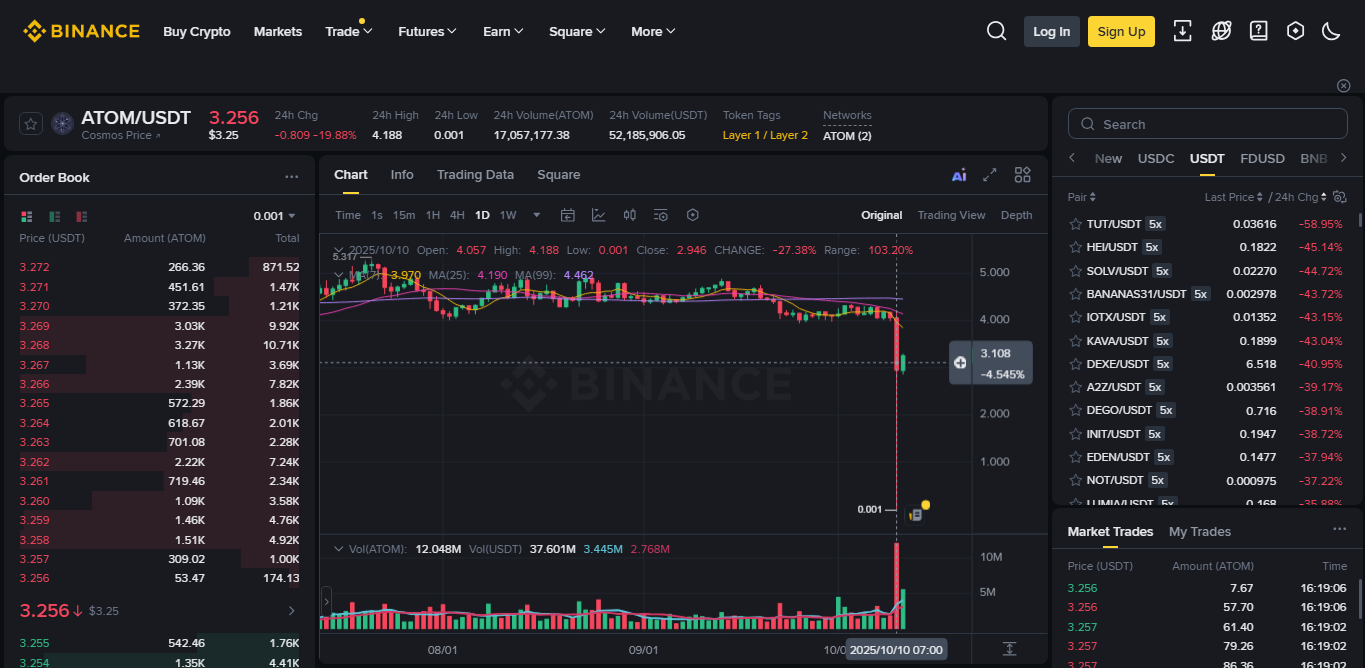Open technical indicators icon in the chart toolbar
This screenshot has width=1365, height=668.
[599, 215]
